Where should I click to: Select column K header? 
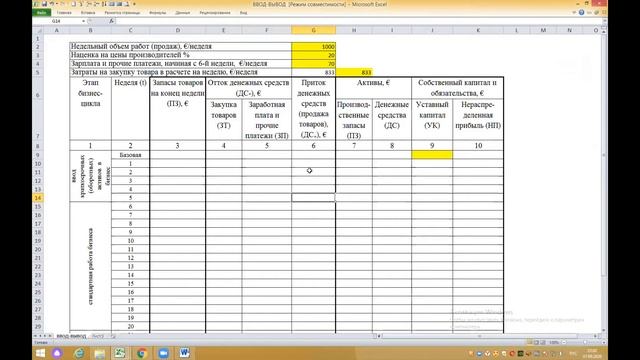[478, 30]
